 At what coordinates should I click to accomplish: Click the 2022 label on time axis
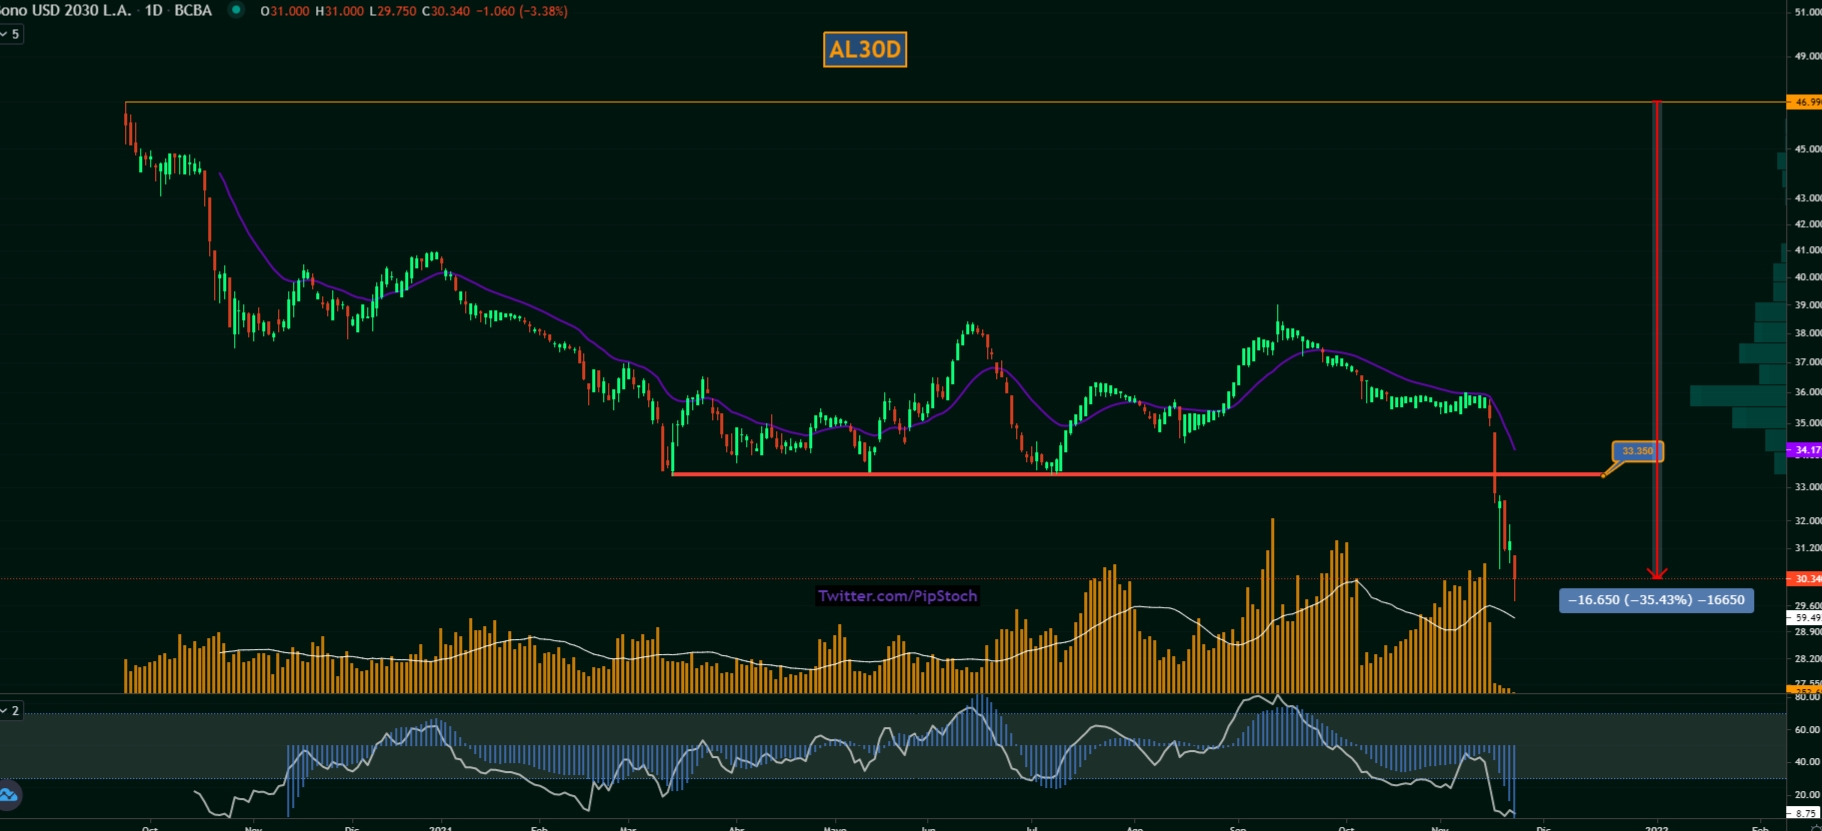coord(1656,827)
